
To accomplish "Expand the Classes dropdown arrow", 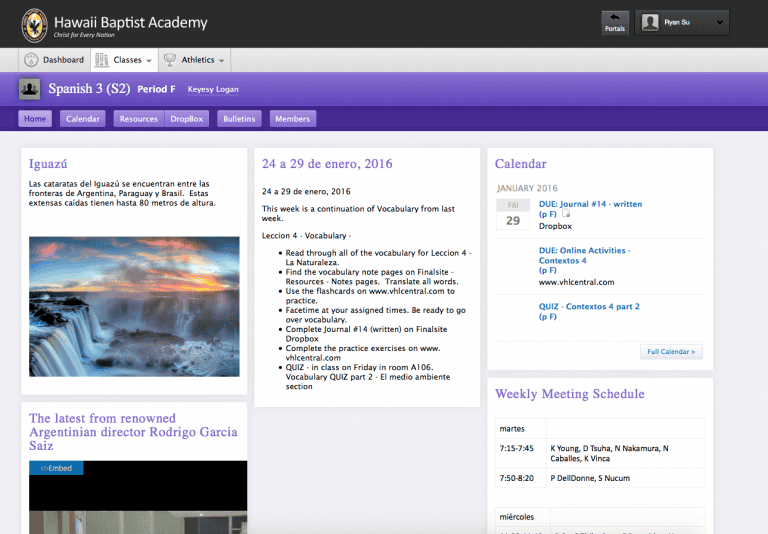I will (149, 61).
